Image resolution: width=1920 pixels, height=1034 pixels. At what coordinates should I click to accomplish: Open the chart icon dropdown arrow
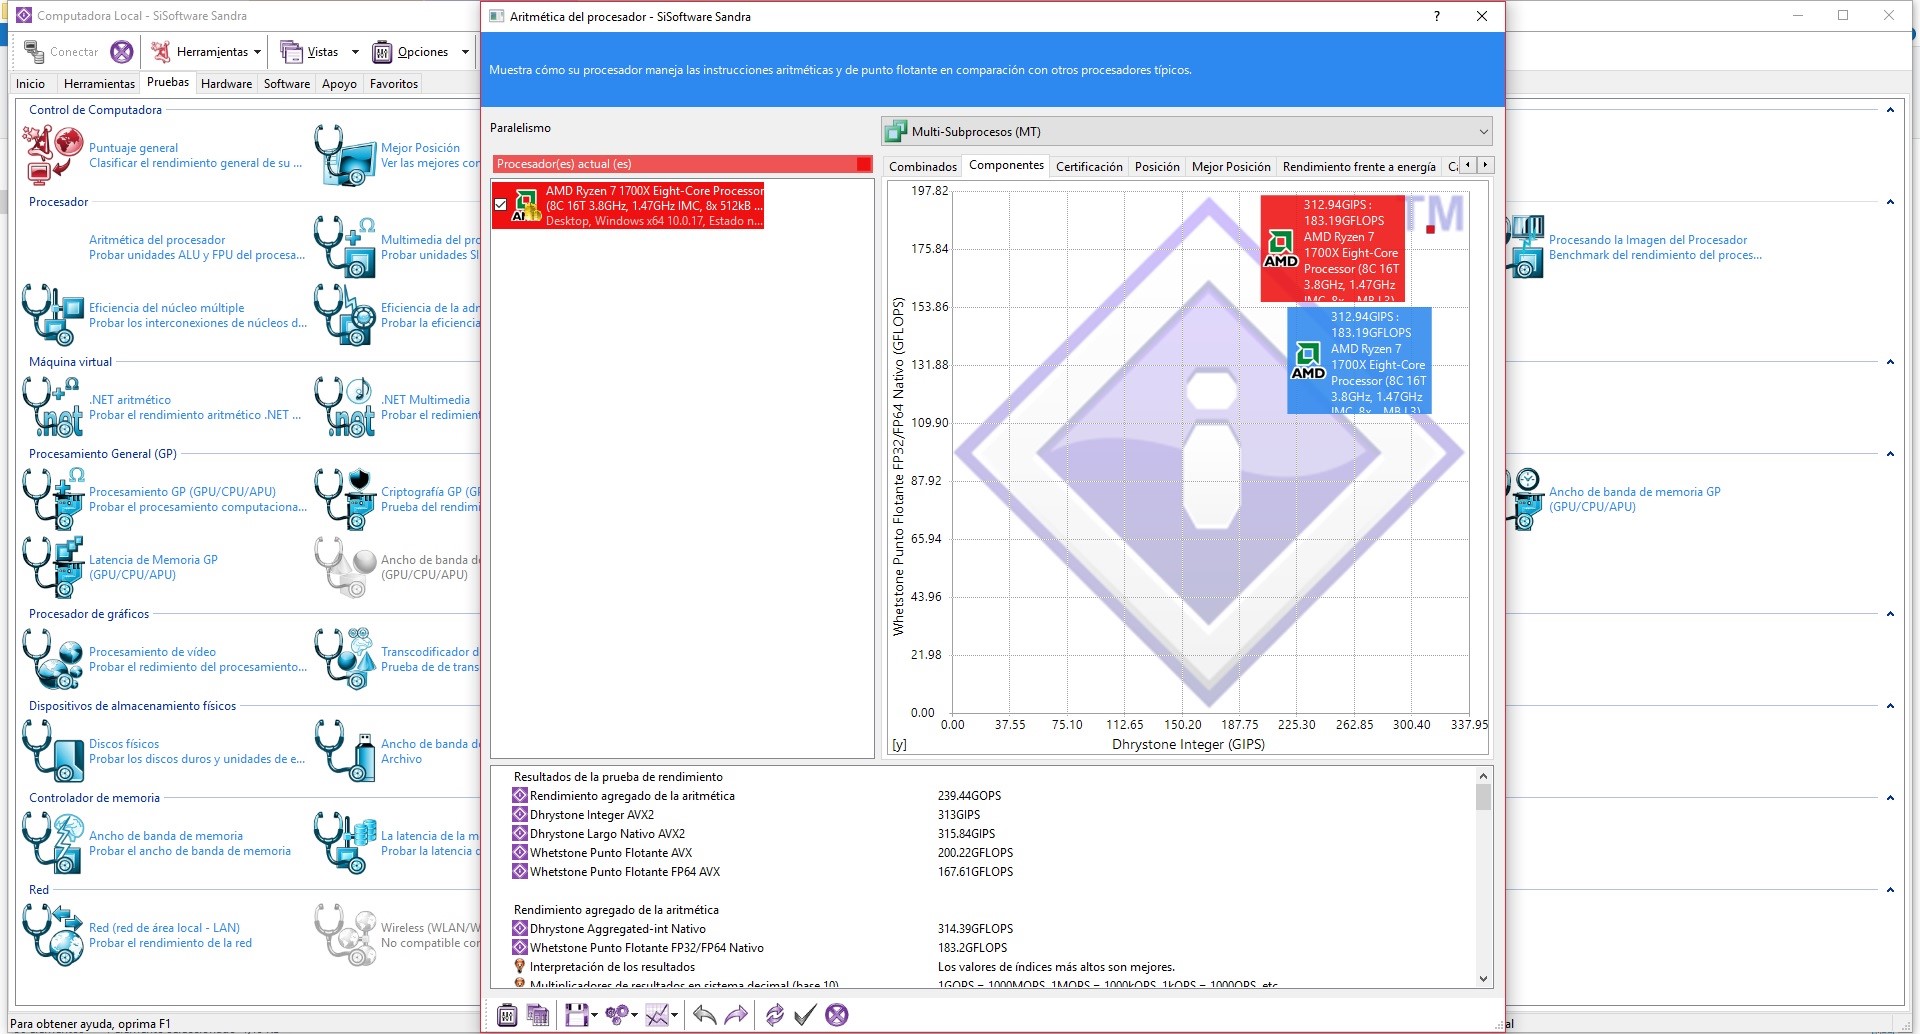coord(675,1016)
